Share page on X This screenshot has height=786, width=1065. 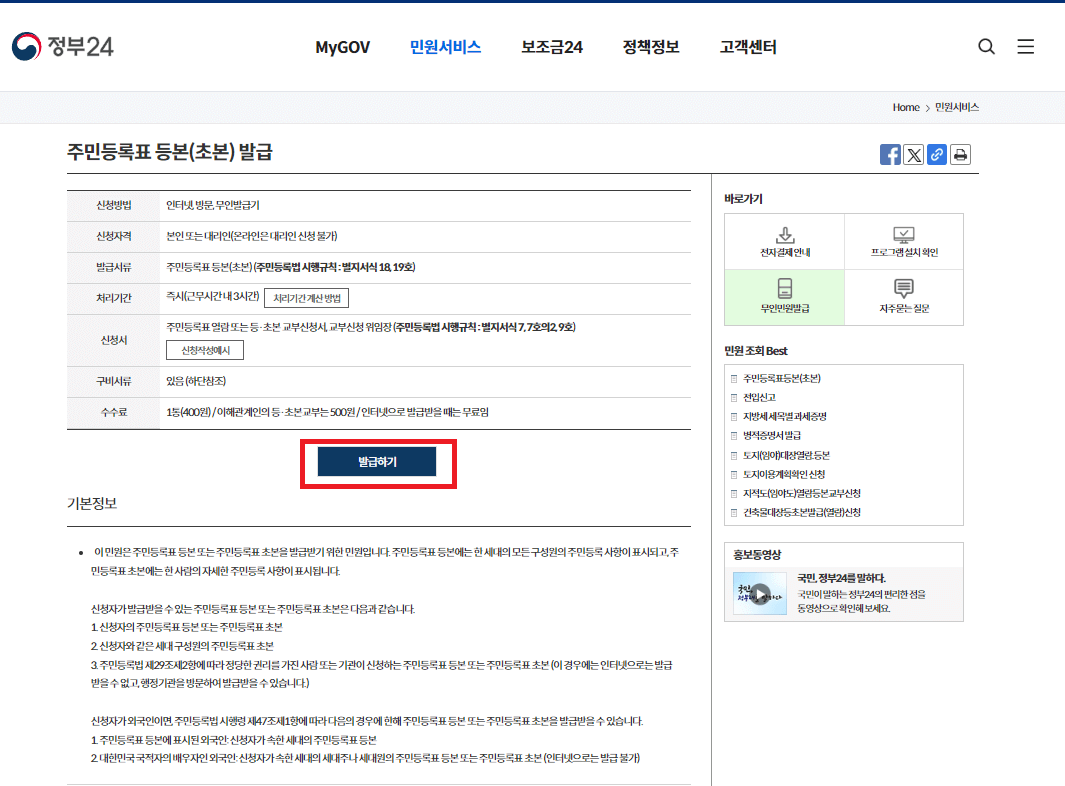point(914,154)
